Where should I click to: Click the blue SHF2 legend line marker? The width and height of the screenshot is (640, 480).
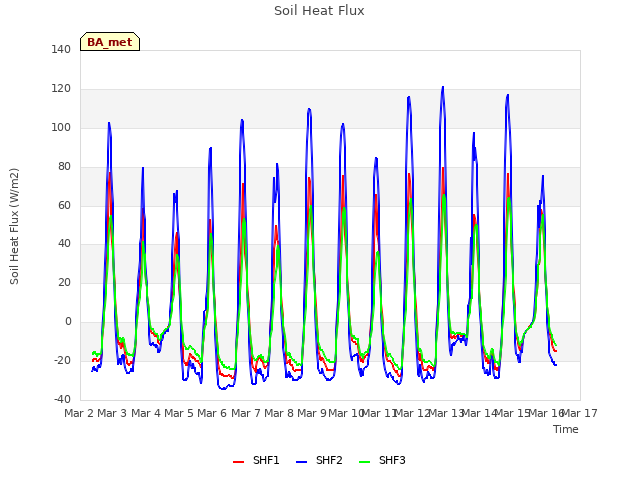click(x=301, y=462)
